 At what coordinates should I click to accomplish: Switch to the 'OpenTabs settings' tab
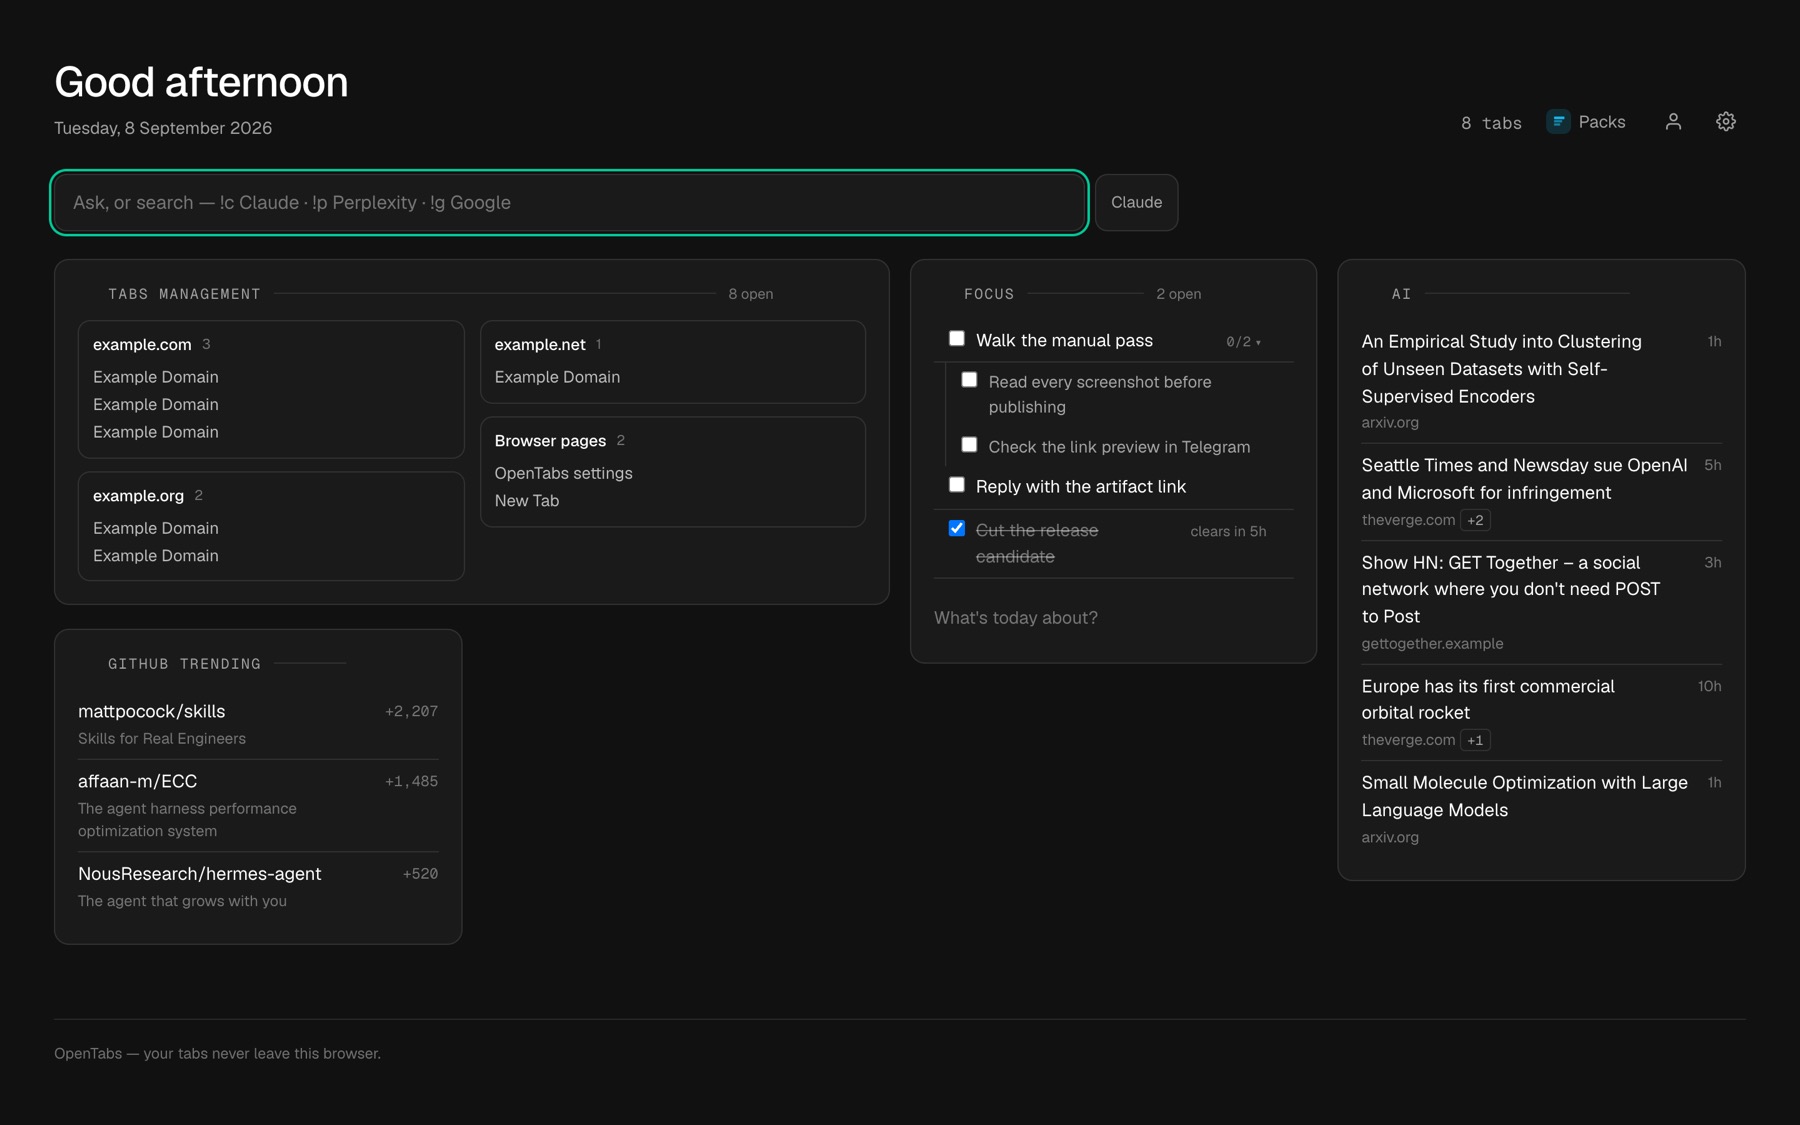pos(563,473)
